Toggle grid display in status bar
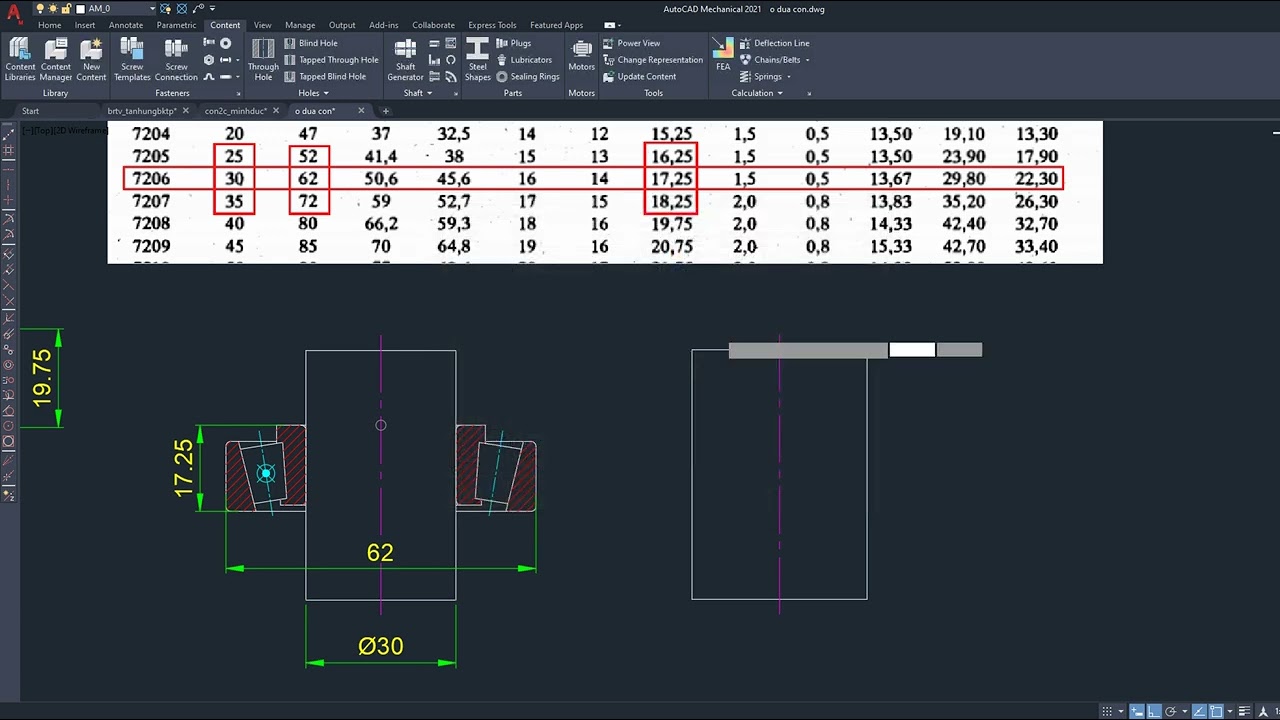The height and width of the screenshot is (720, 1280). click(x=1107, y=711)
